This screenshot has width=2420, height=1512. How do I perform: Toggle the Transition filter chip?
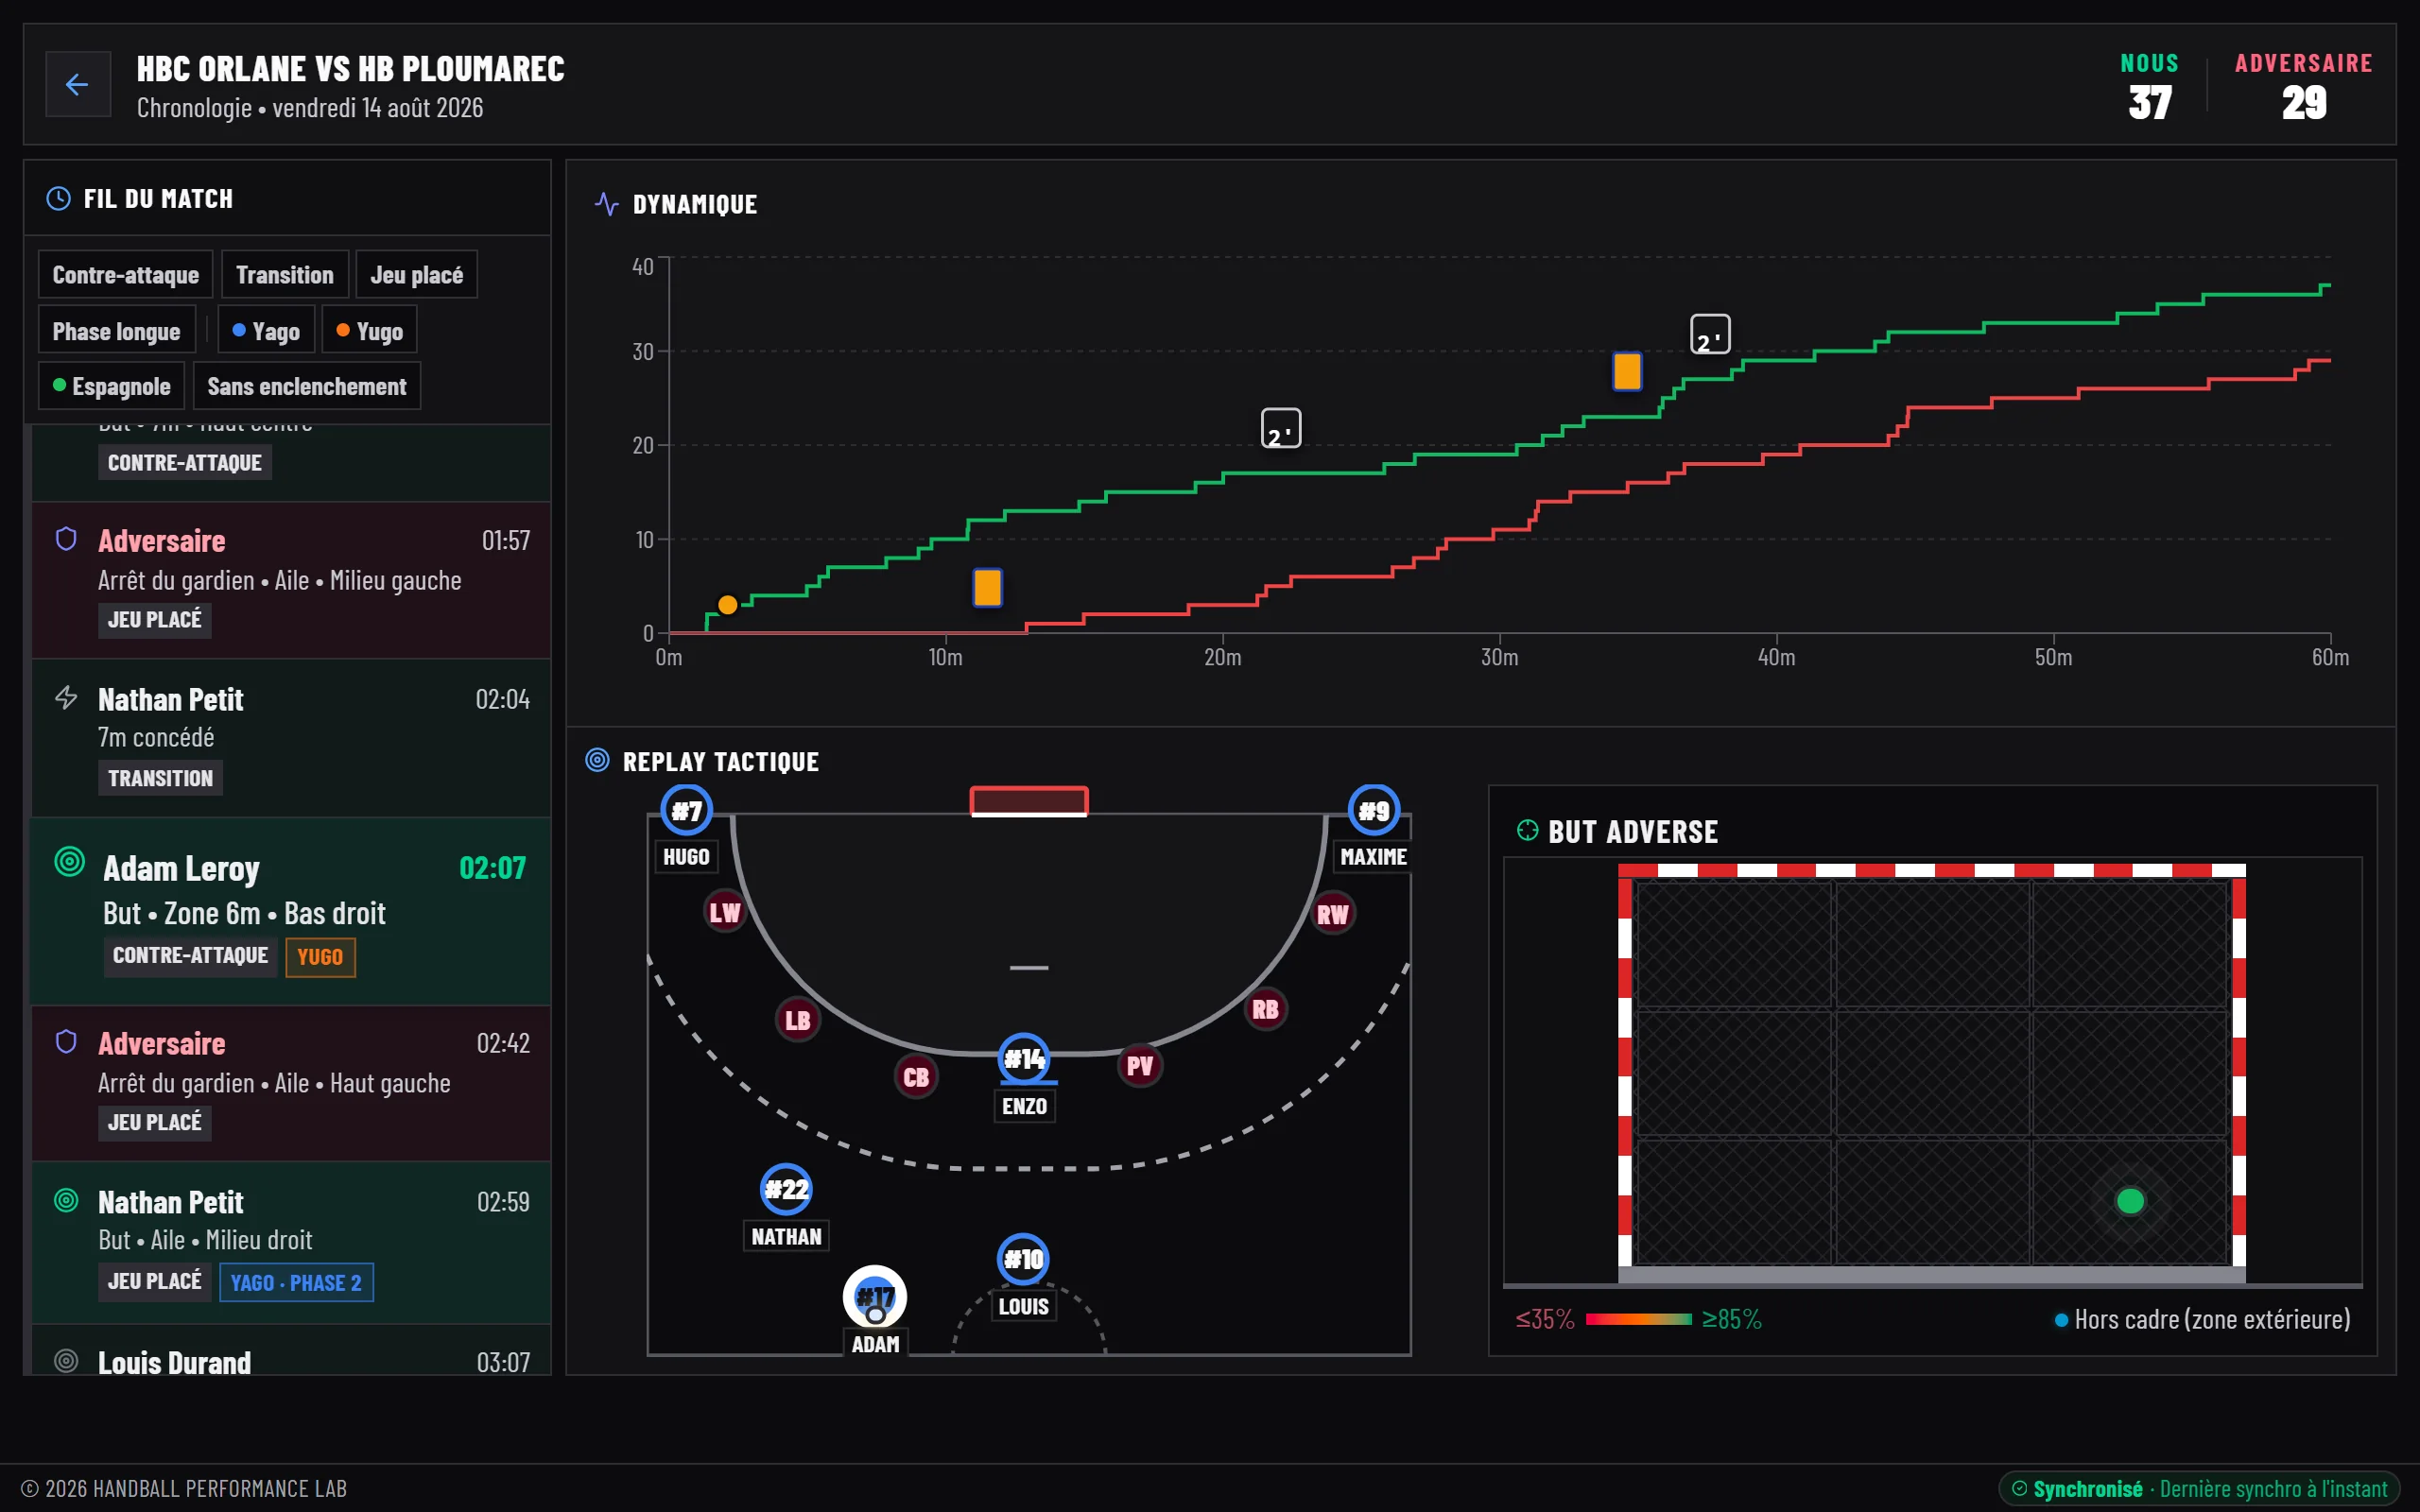[285, 274]
